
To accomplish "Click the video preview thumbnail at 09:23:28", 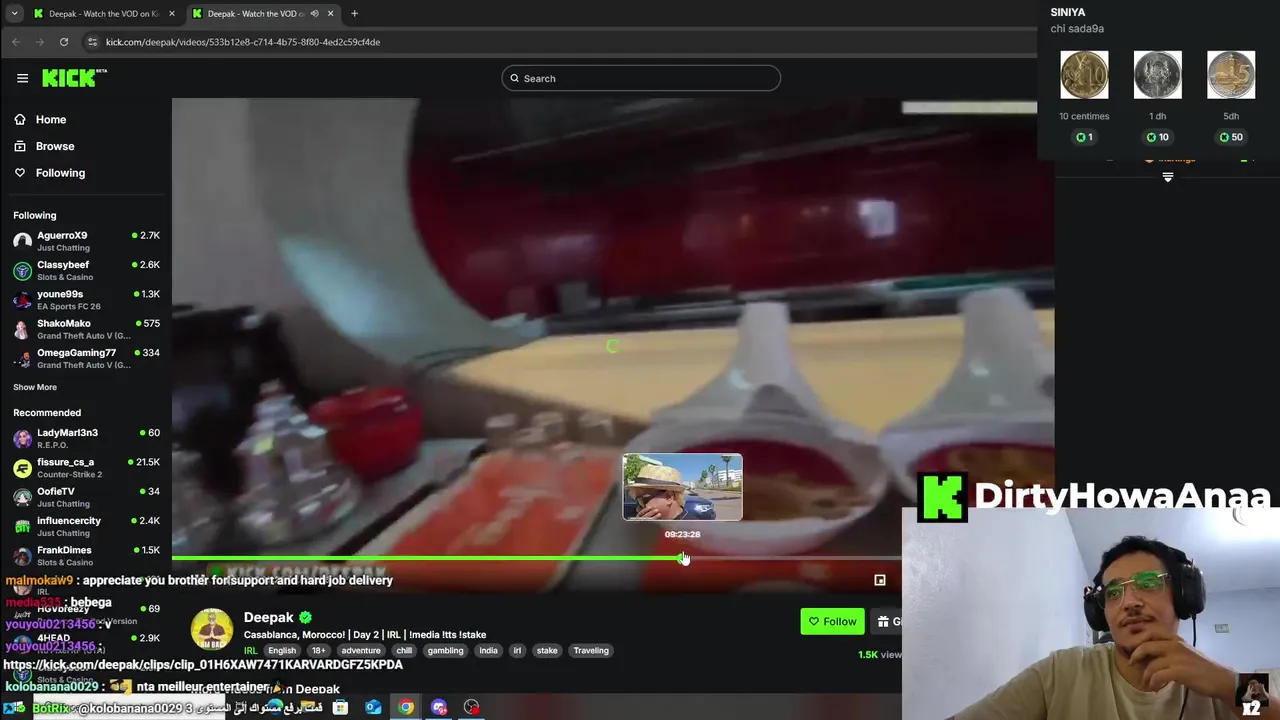I will [x=683, y=487].
